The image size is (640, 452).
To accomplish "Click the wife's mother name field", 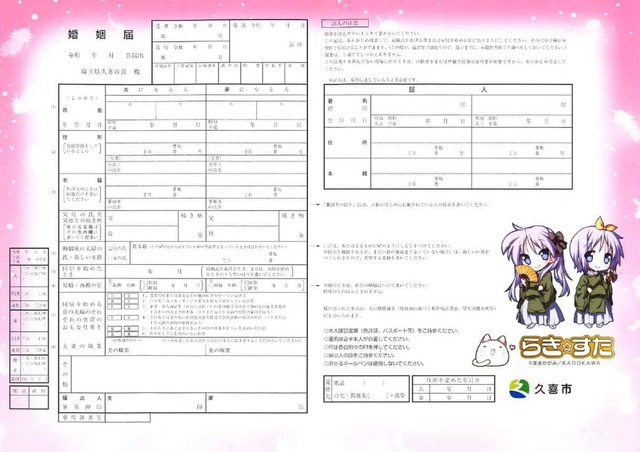I will pos(242,233).
